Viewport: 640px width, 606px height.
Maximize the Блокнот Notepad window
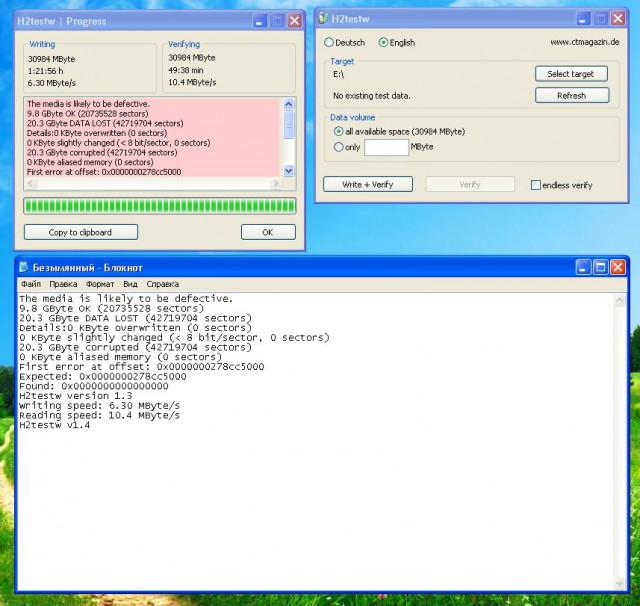coord(600,267)
